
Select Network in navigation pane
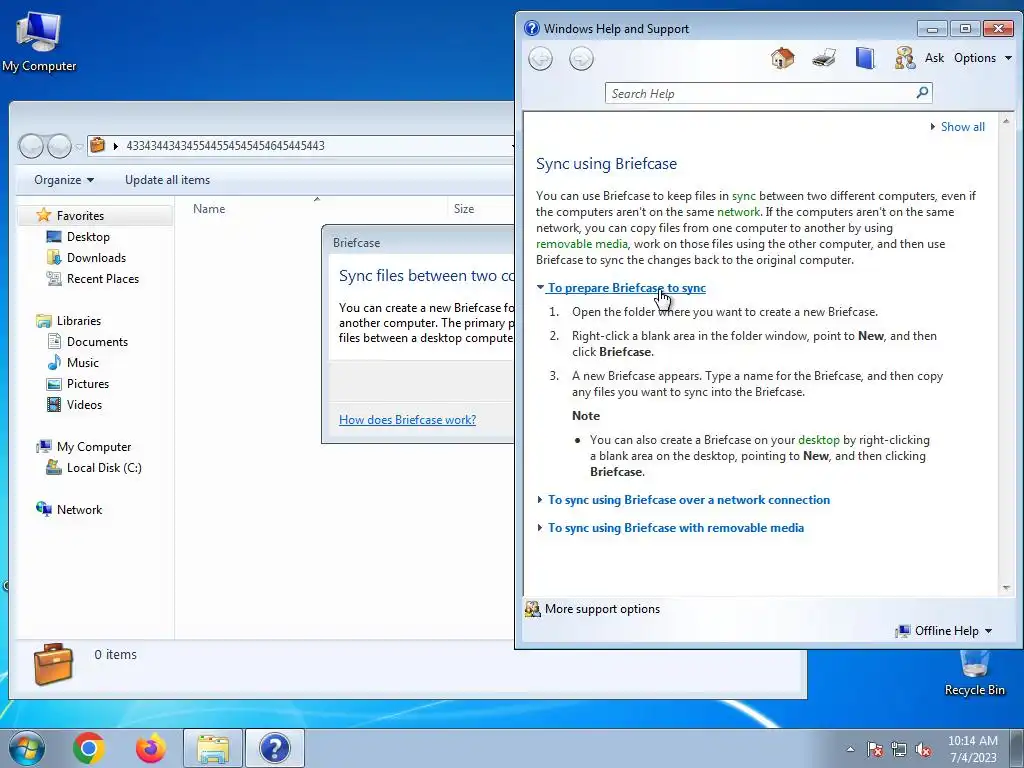coord(79,510)
